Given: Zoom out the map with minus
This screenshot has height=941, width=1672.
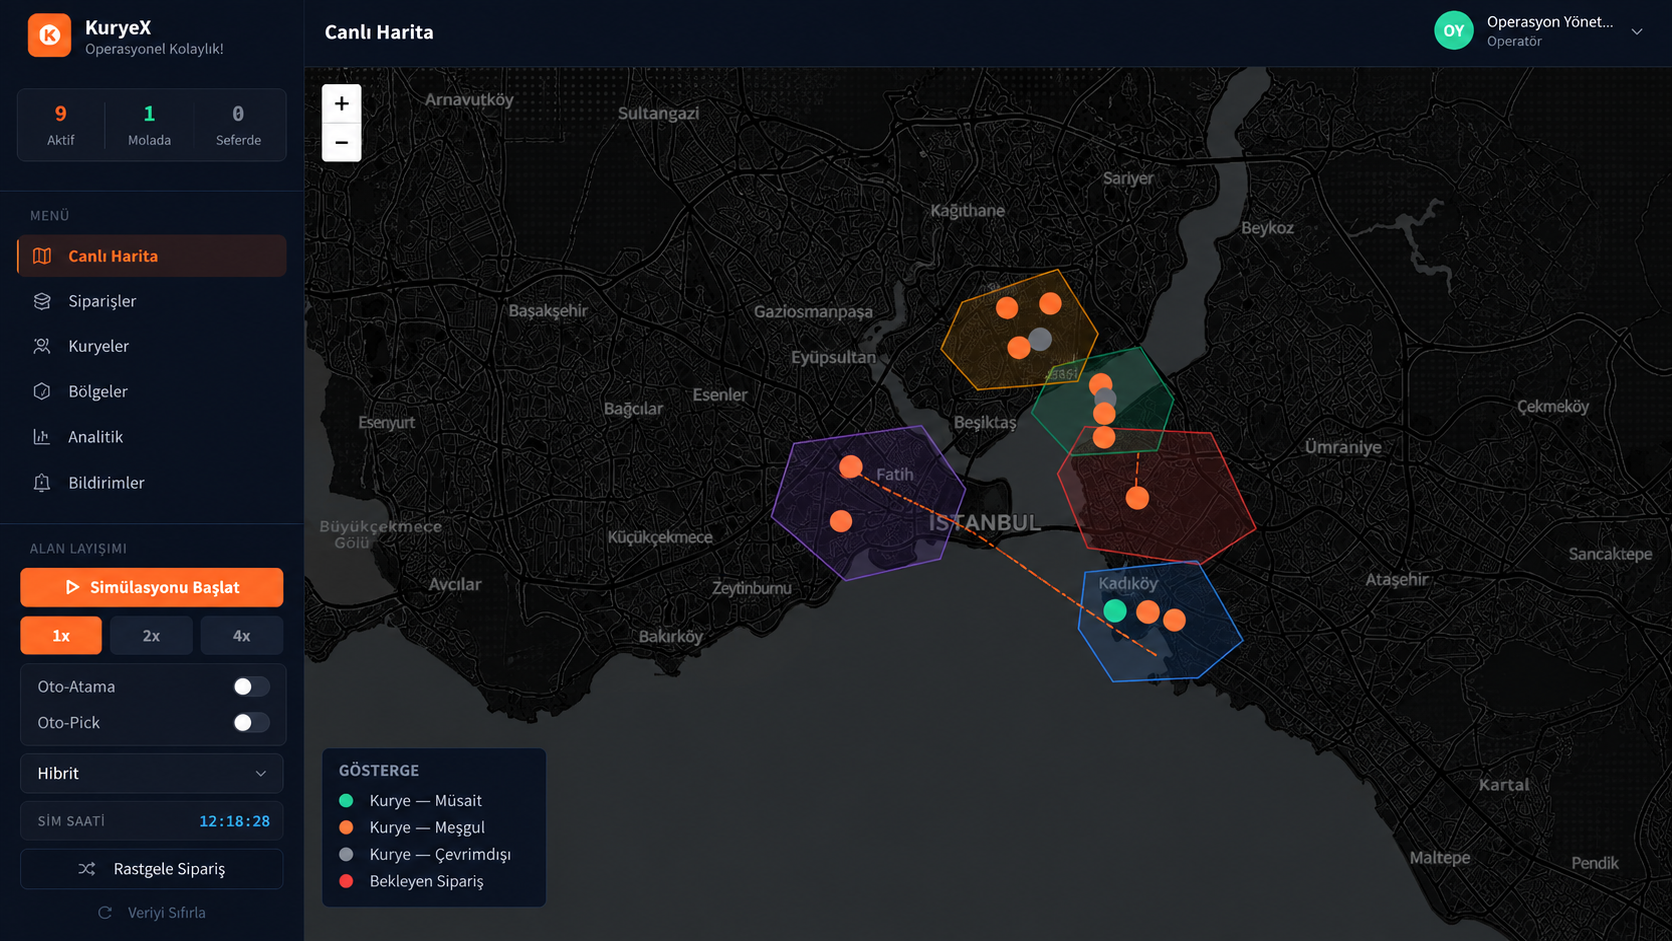Looking at the screenshot, I should 341,142.
